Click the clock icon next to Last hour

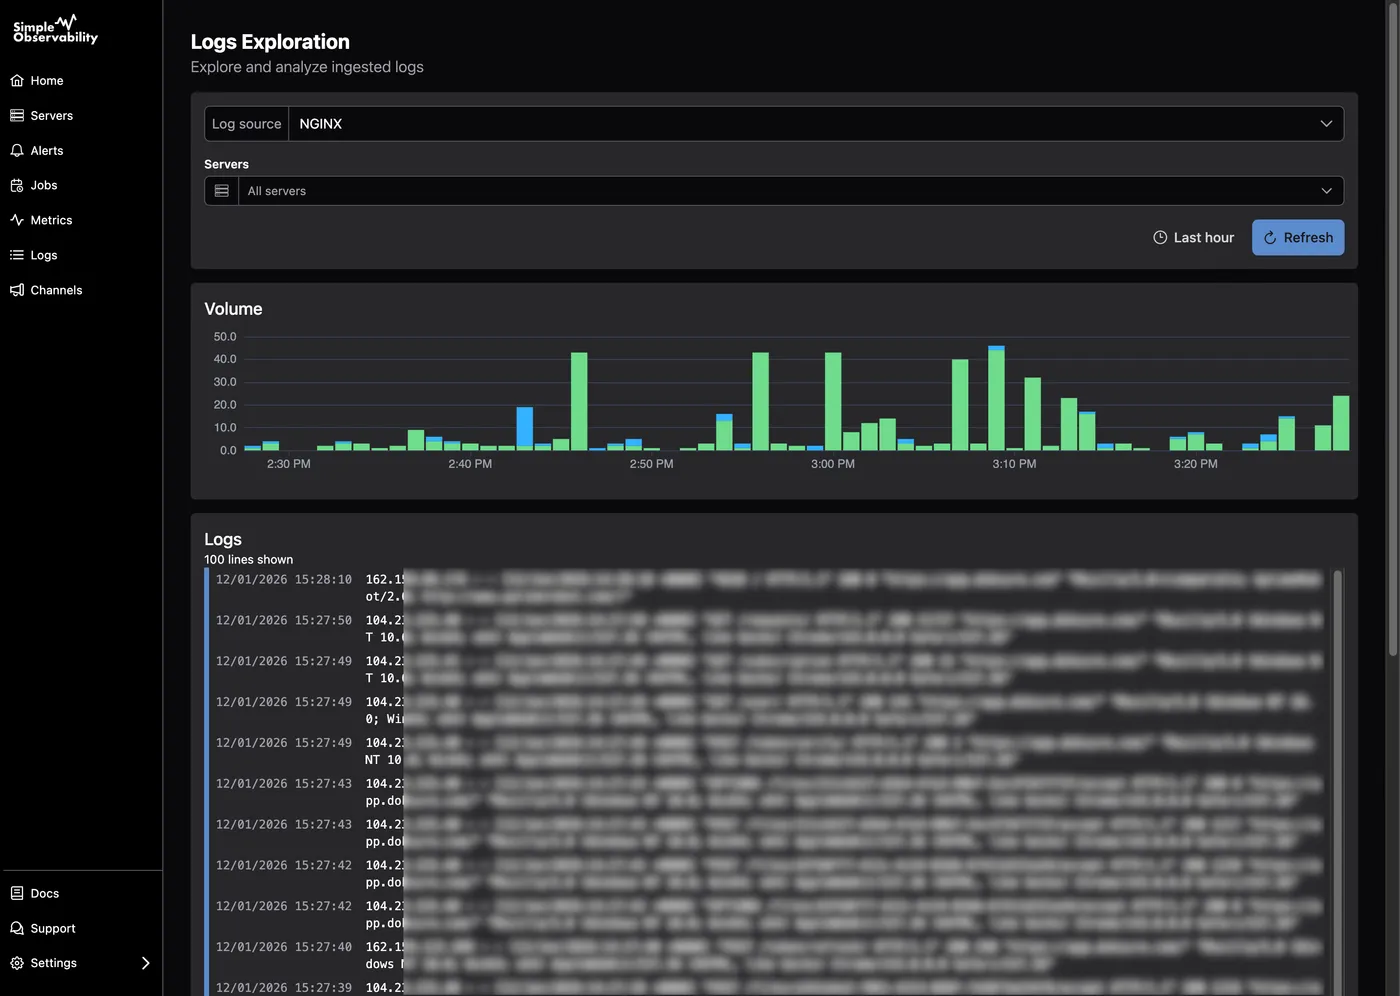click(1160, 237)
